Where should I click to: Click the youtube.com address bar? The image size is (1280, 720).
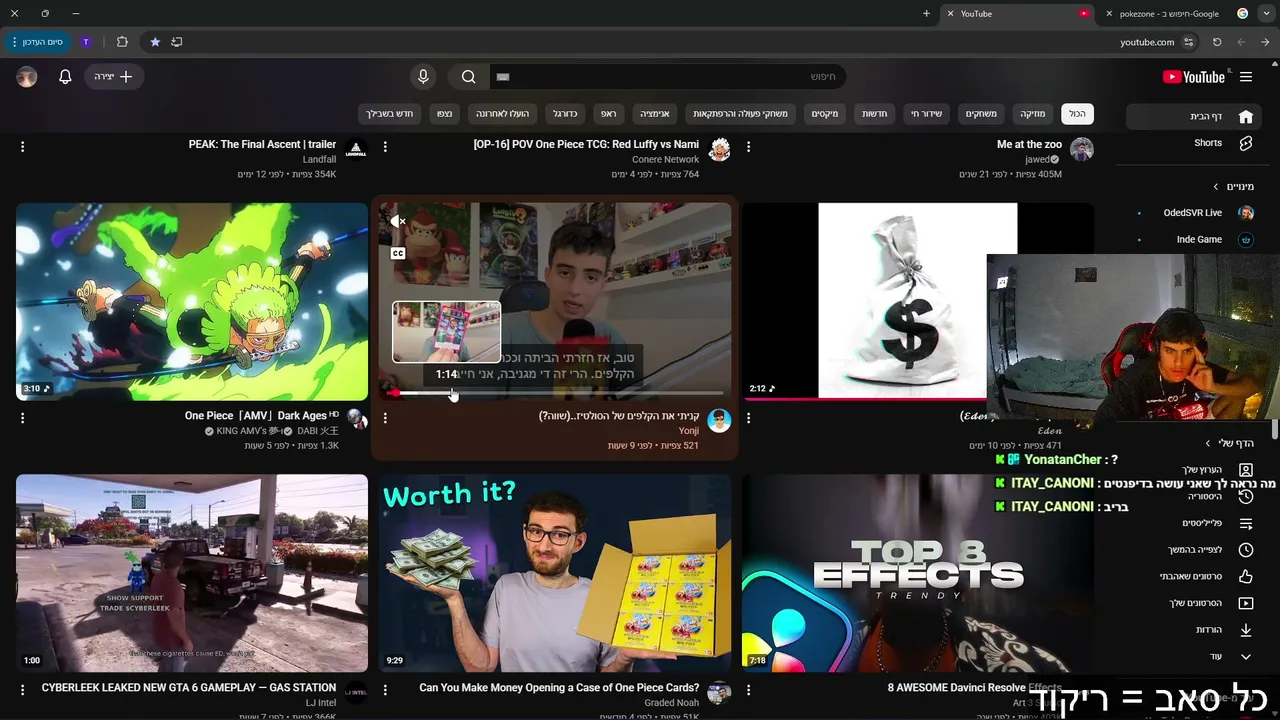tap(1147, 42)
